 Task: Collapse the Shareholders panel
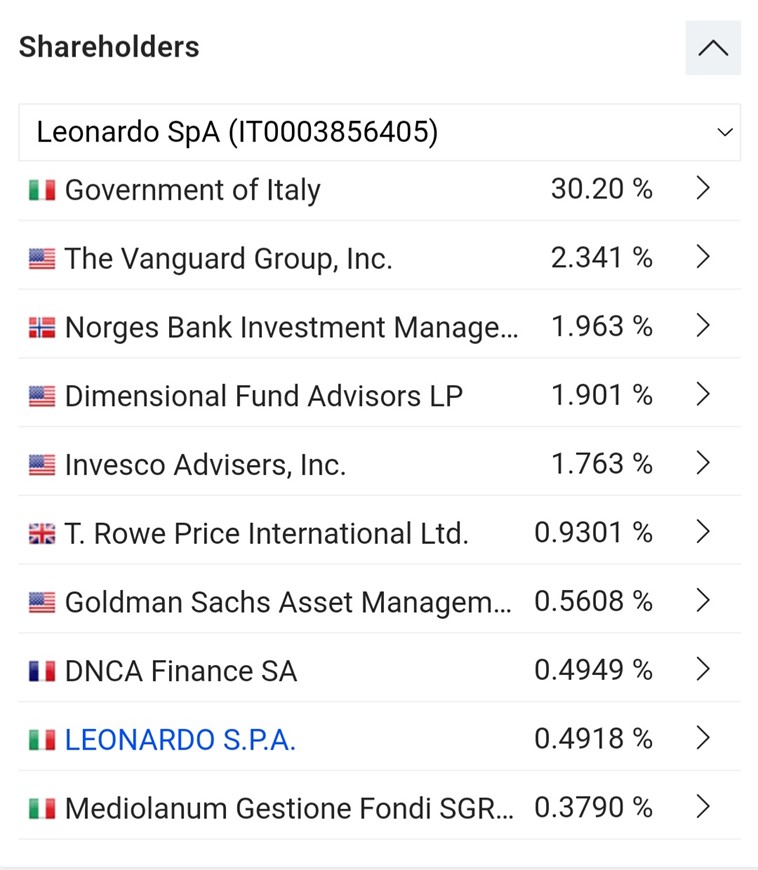(713, 48)
